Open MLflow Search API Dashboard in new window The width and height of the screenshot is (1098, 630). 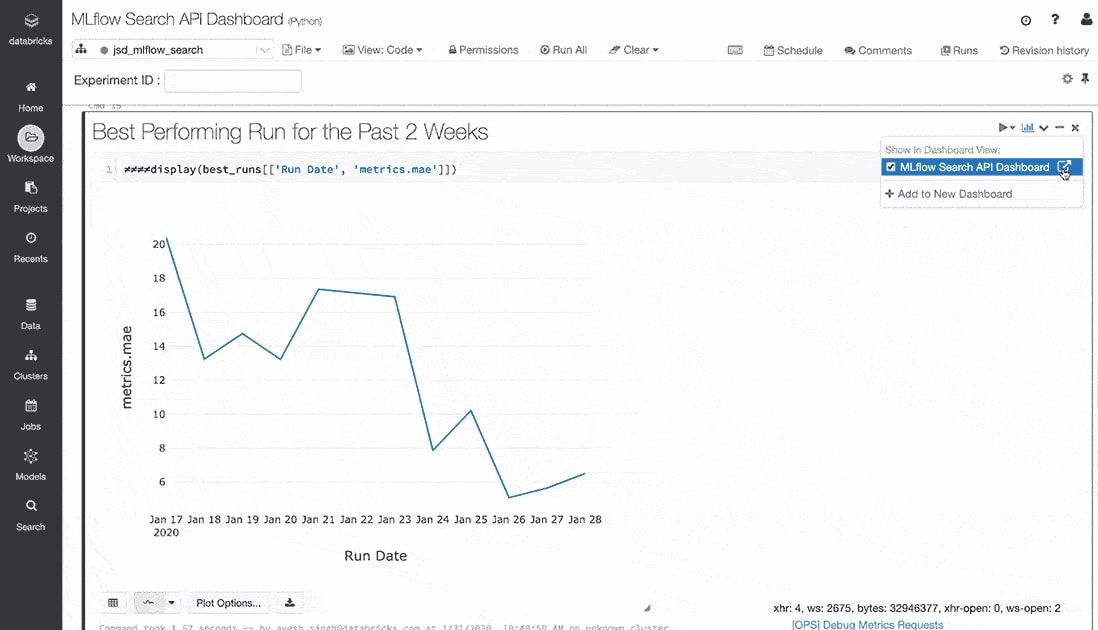1064,167
